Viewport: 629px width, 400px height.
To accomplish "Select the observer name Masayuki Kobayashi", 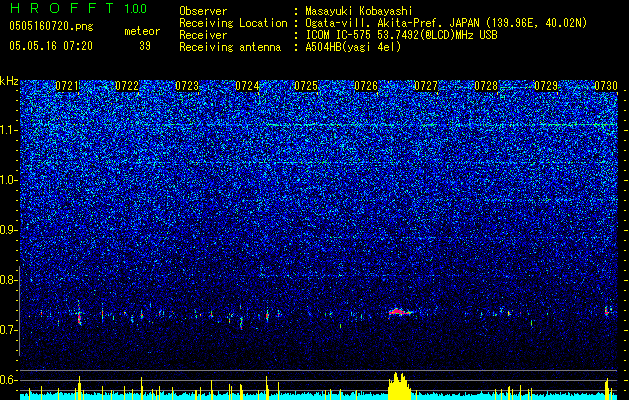I will click(x=359, y=12).
